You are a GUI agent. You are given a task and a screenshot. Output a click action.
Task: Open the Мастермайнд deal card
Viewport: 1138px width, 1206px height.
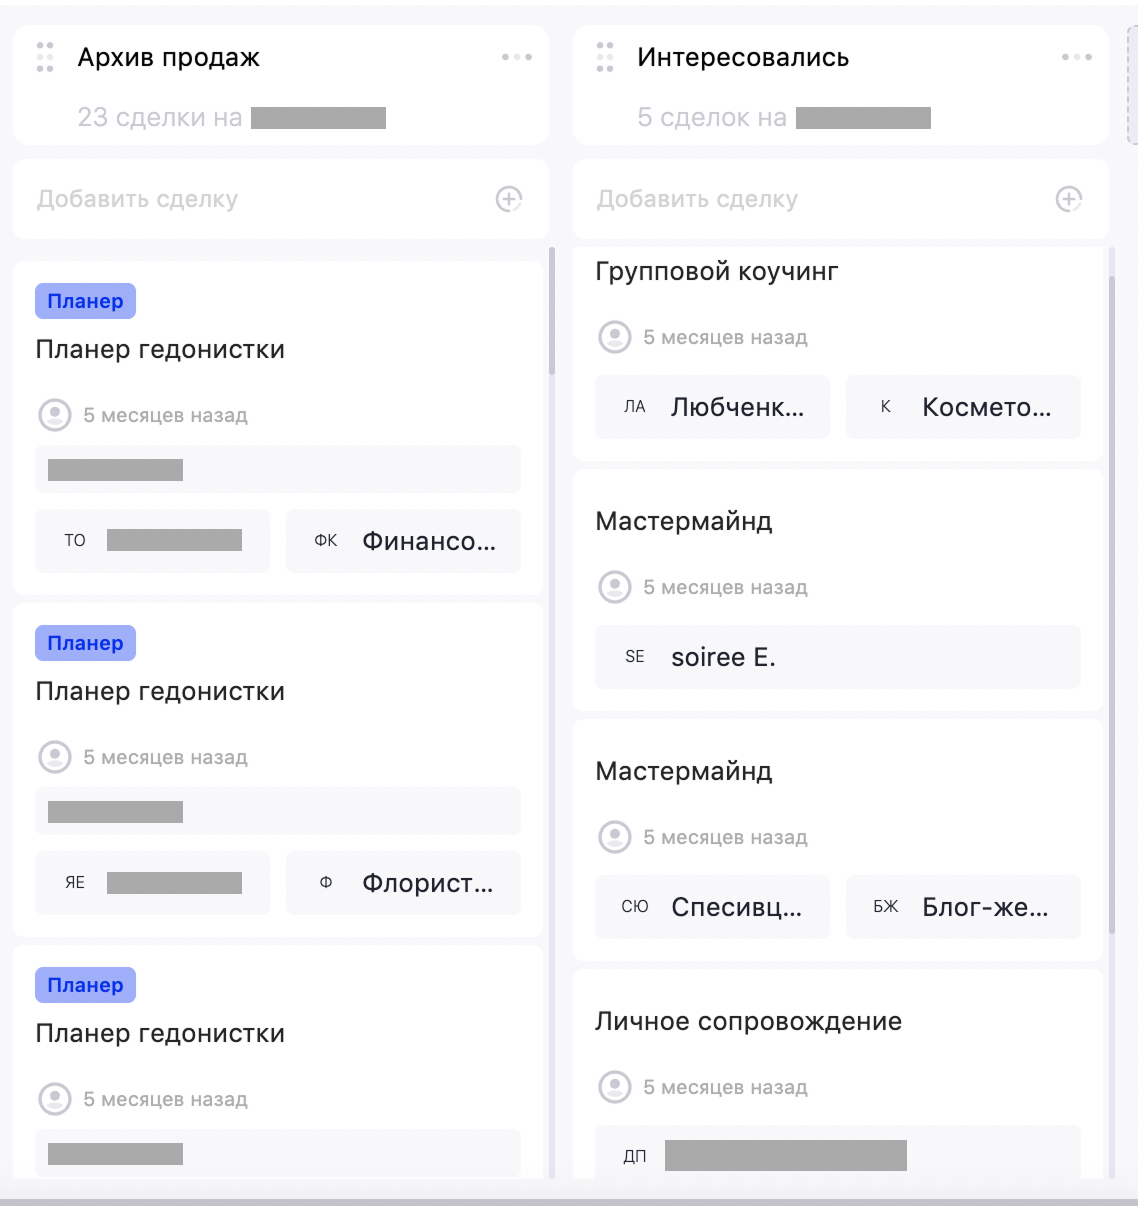pyautogui.click(x=684, y=521)
